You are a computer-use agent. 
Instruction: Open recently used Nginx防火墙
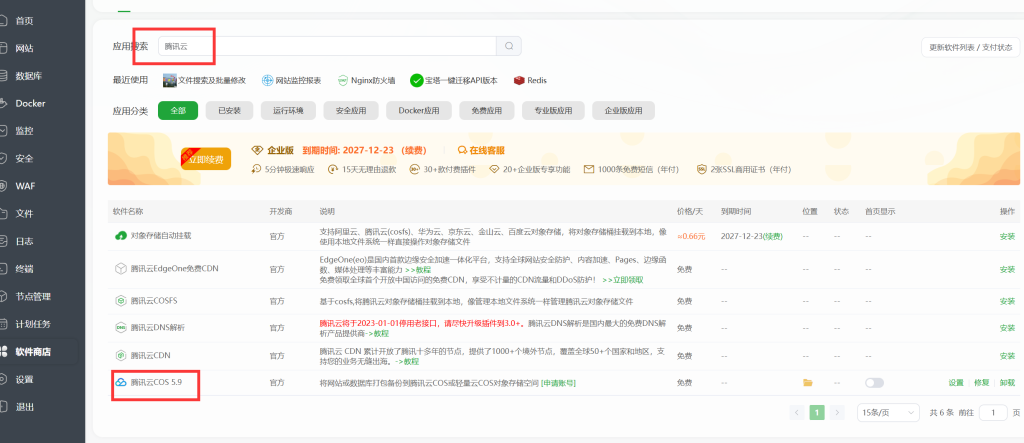coord(366,80)
